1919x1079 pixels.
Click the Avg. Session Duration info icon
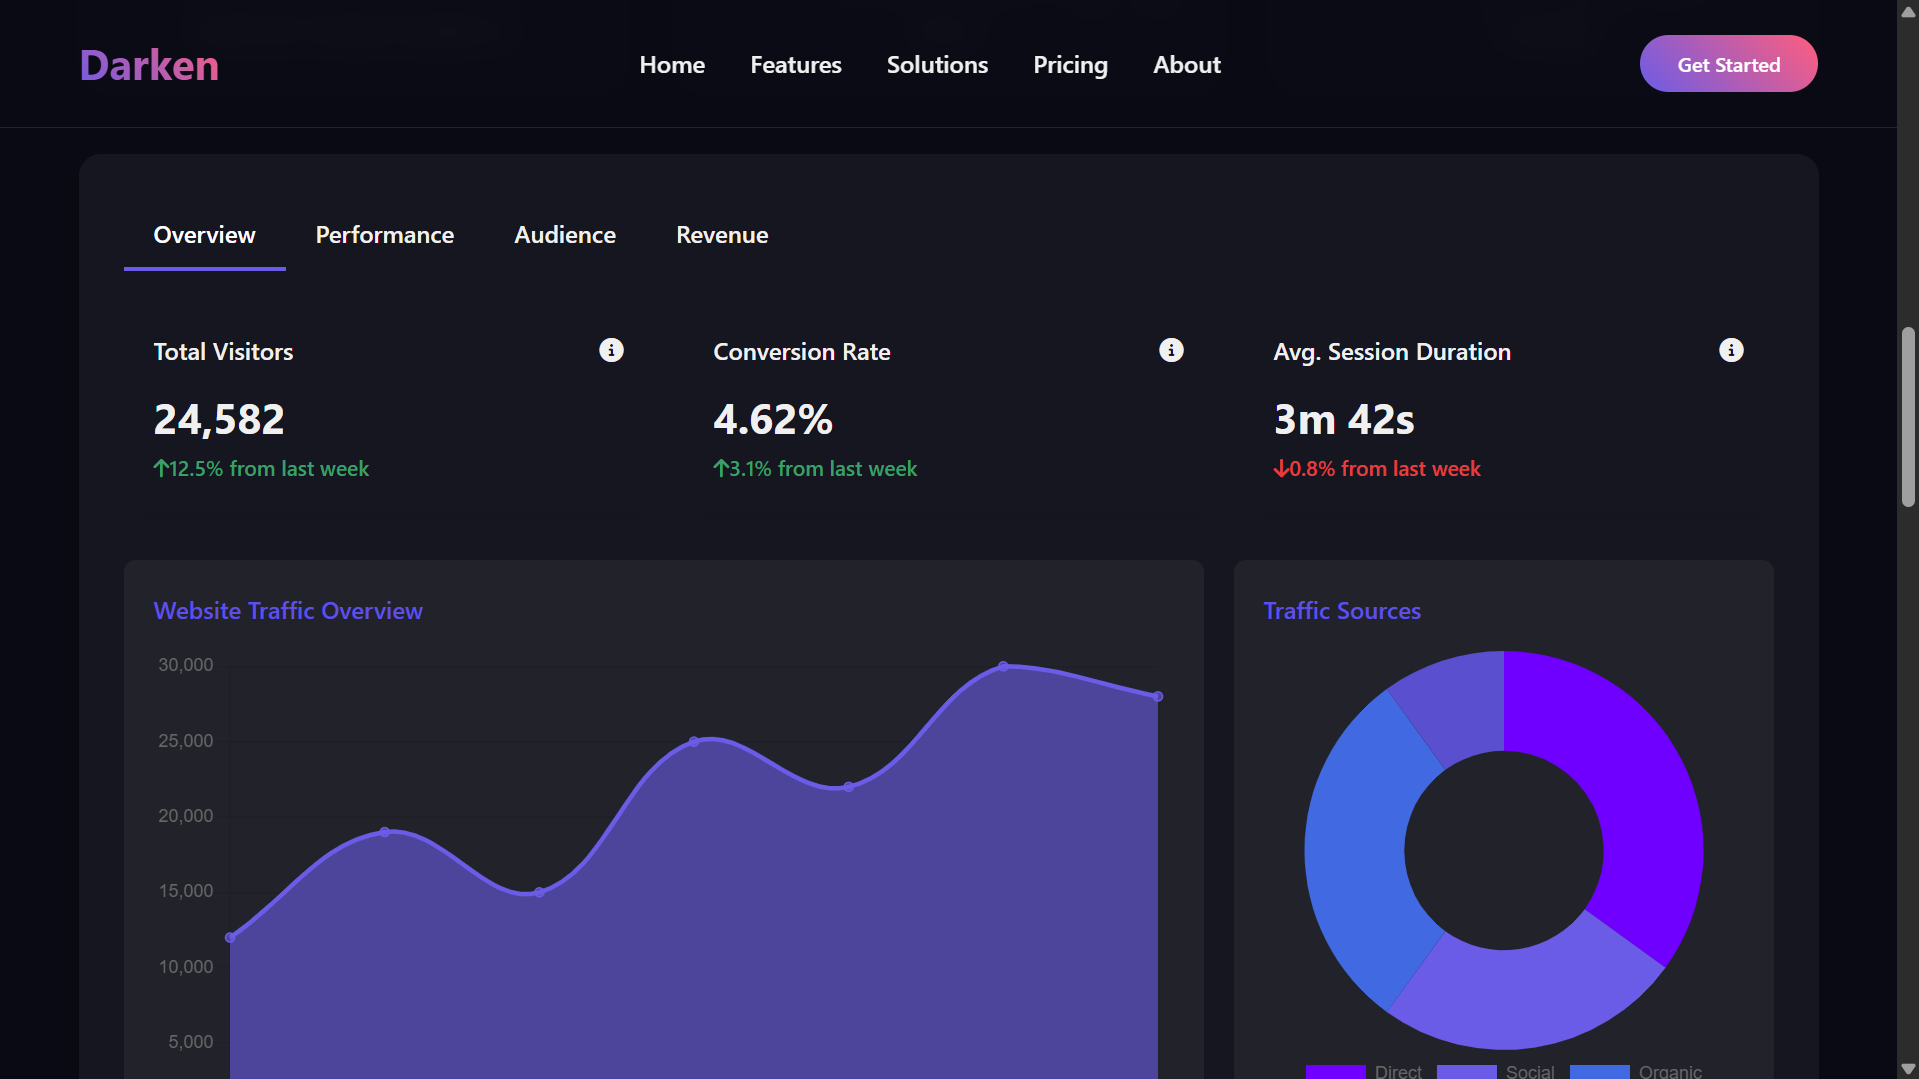(1731, 350)
